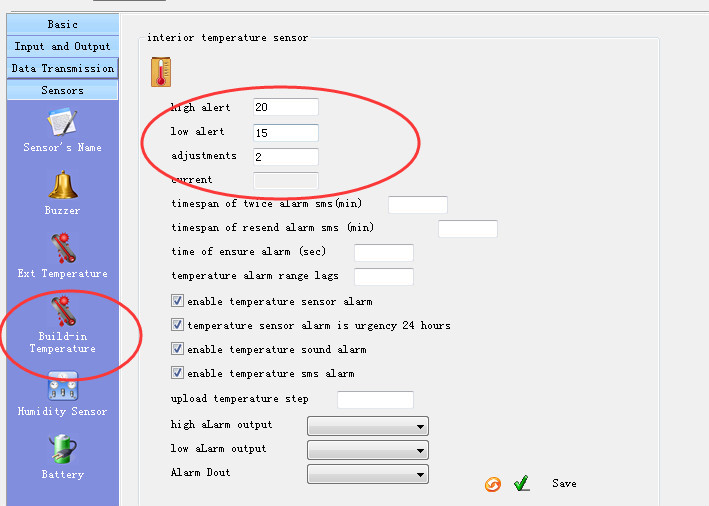
Task: Click the high alert value field
Action: (x=285, y=107)
